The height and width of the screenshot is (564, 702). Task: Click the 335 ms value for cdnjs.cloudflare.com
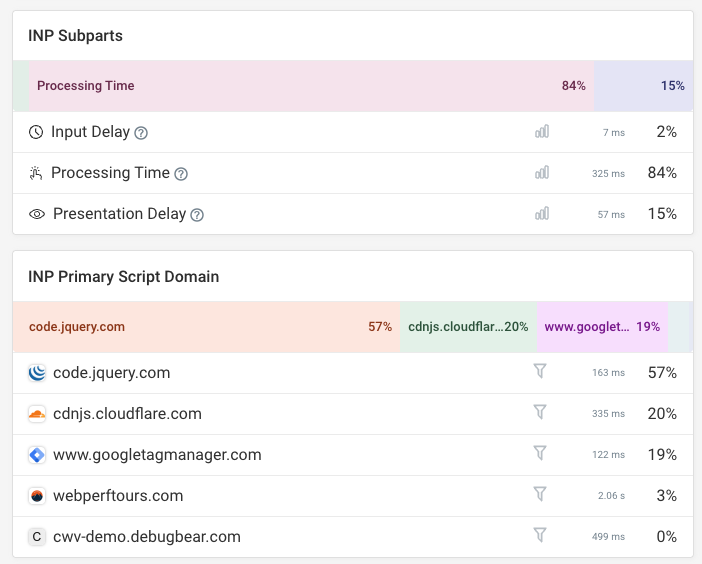pos(608,414)
